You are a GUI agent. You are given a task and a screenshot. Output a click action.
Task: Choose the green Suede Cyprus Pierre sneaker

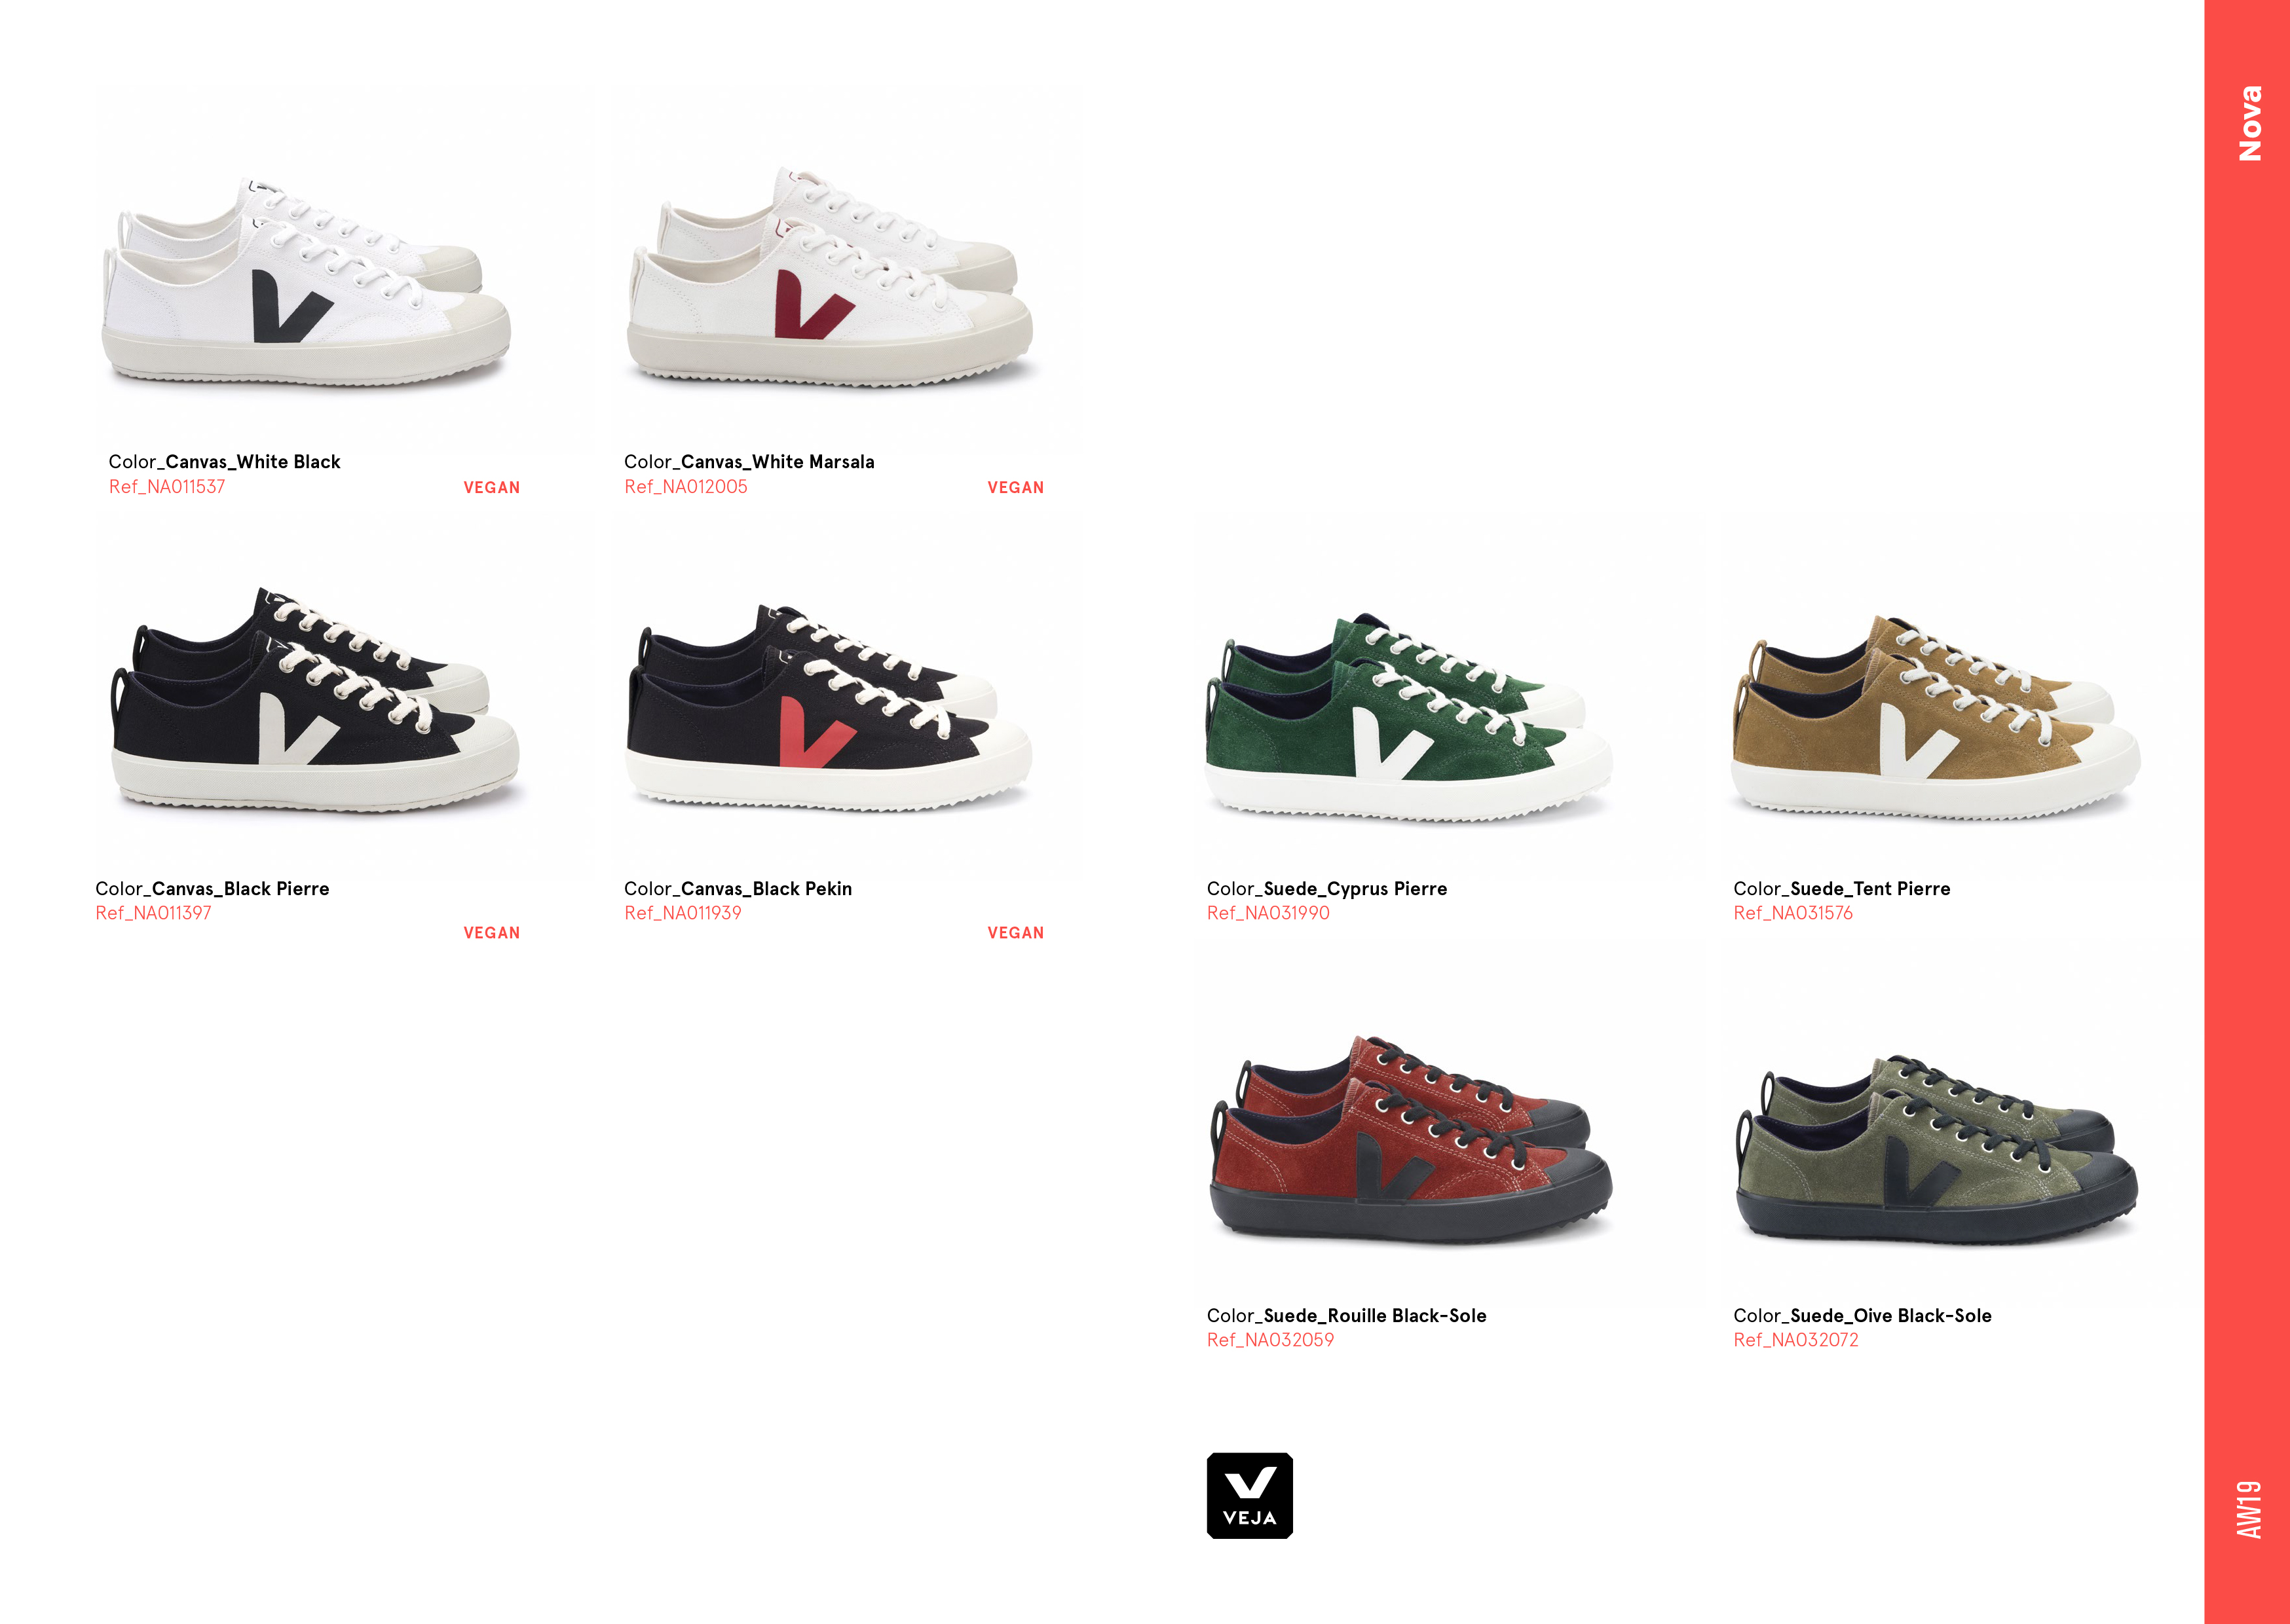(1409, 717)
